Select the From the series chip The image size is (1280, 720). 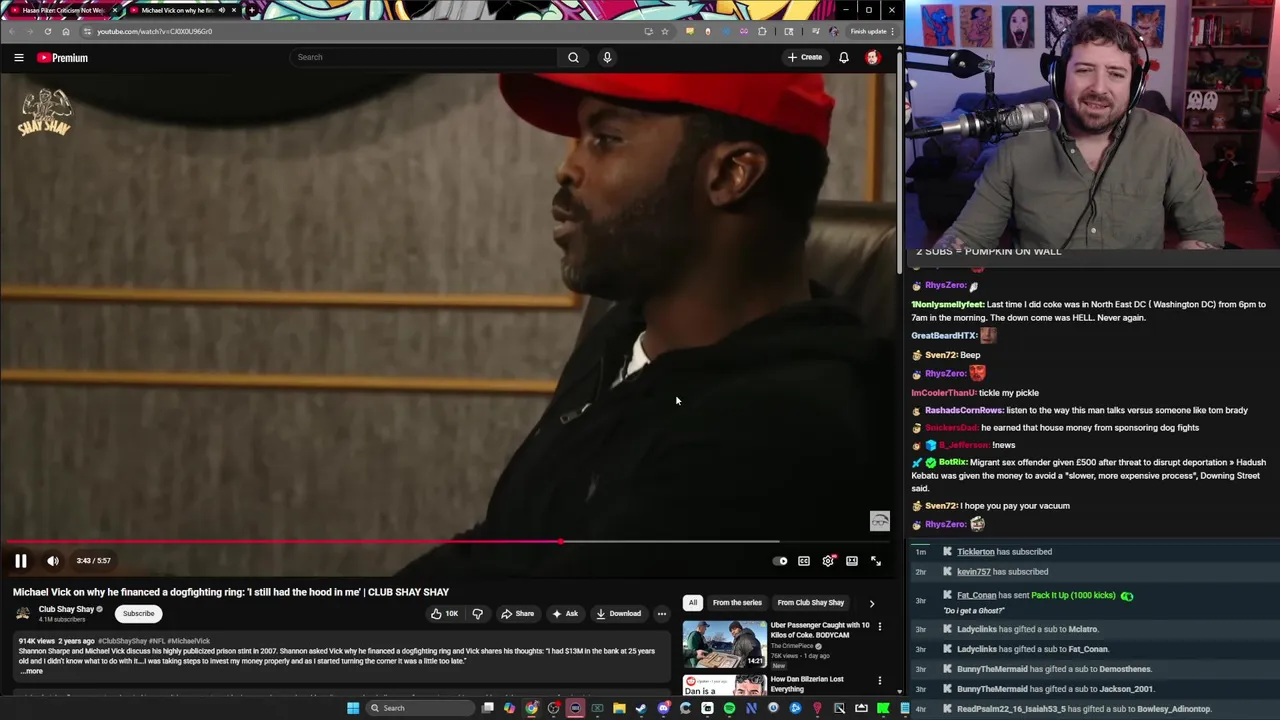pyautogui.click(x=737, y=603)
